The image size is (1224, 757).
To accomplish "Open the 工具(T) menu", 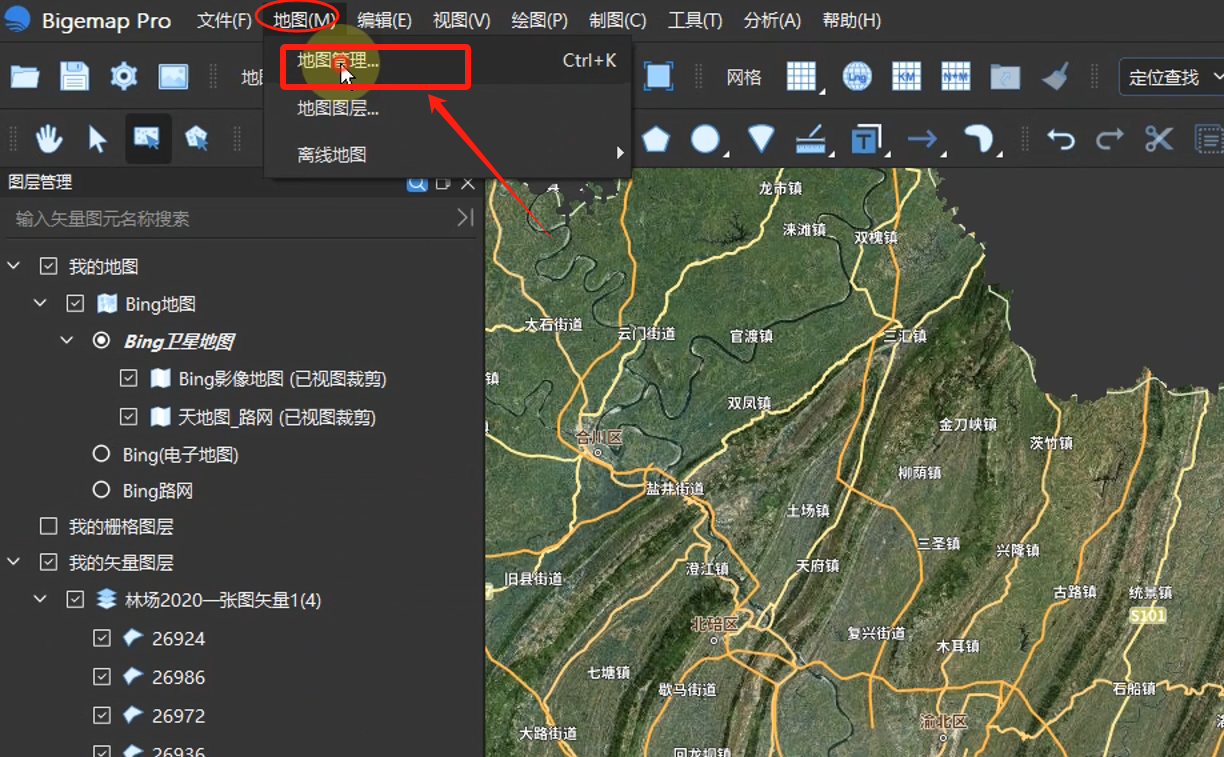I will tap(693, 19).
